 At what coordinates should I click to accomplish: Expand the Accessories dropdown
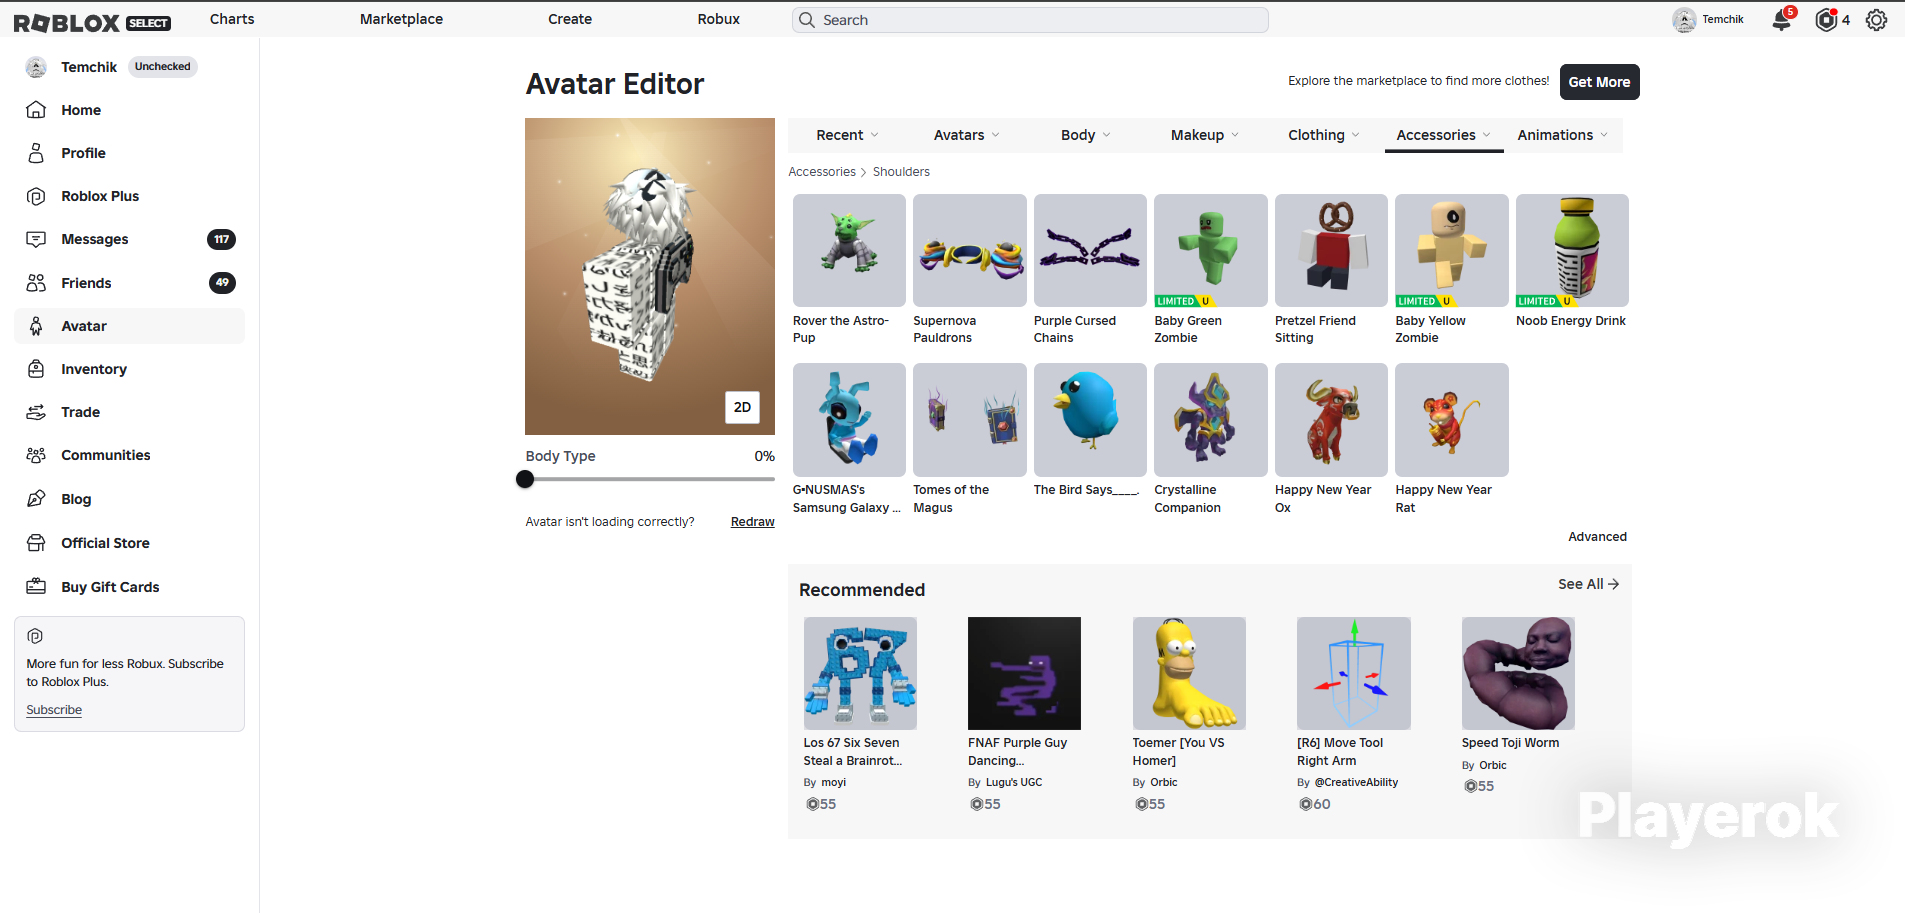click(1444, 135)
